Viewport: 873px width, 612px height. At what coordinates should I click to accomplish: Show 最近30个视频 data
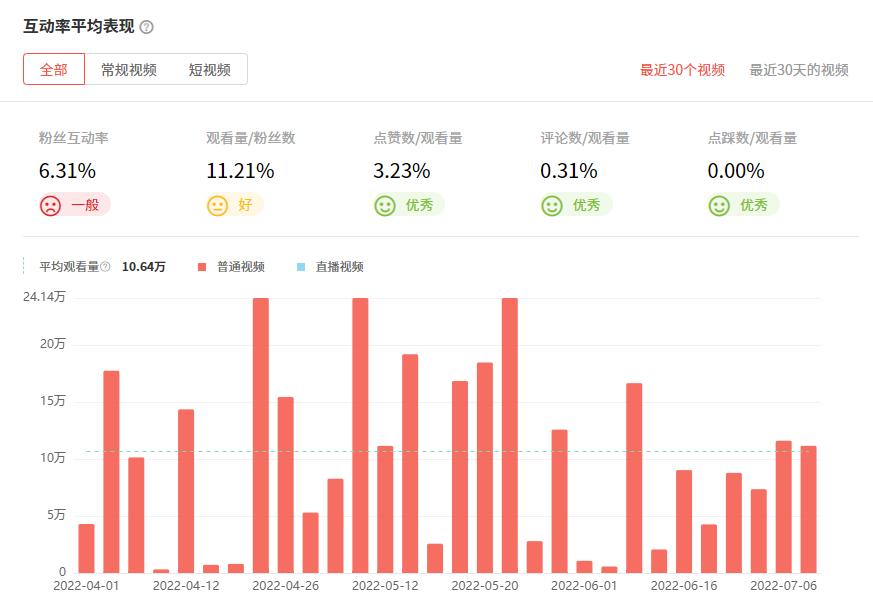pyautogui.click(x=682, y=70)
